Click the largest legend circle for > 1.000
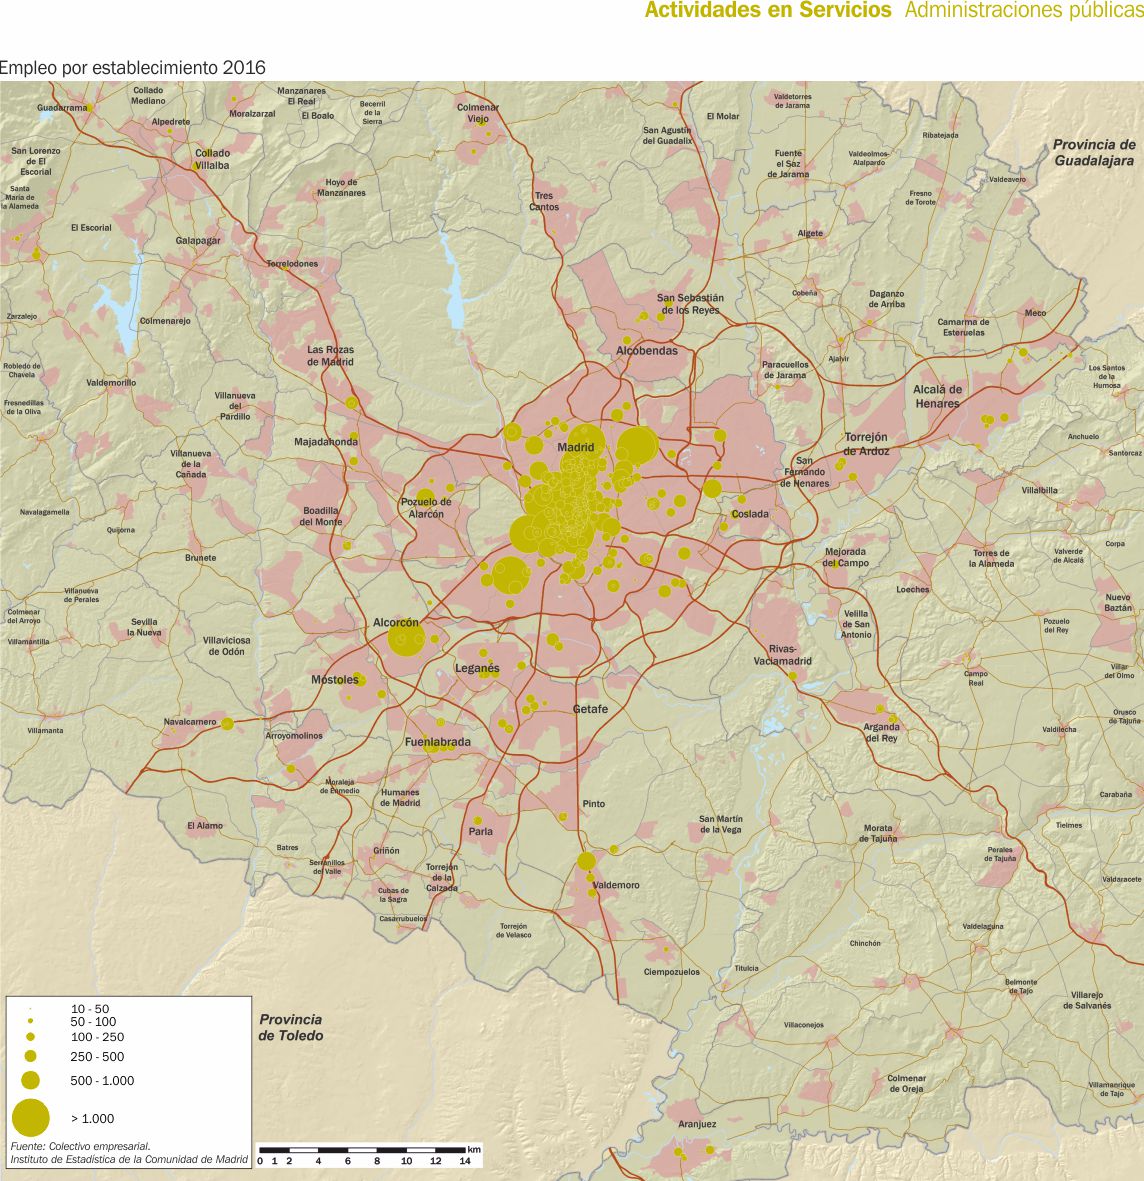 [x=31, y=1117]
